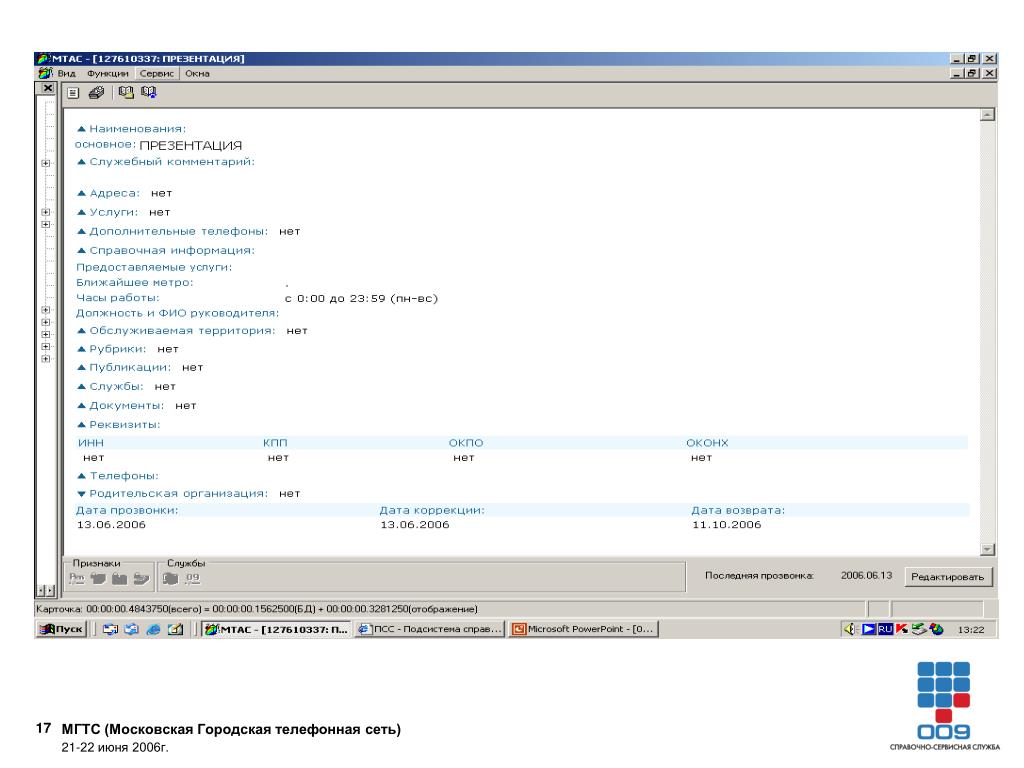Toggle the Службы section triangle in card
1024x768 pixels.
pyautogui.click(x=82, y=387)
